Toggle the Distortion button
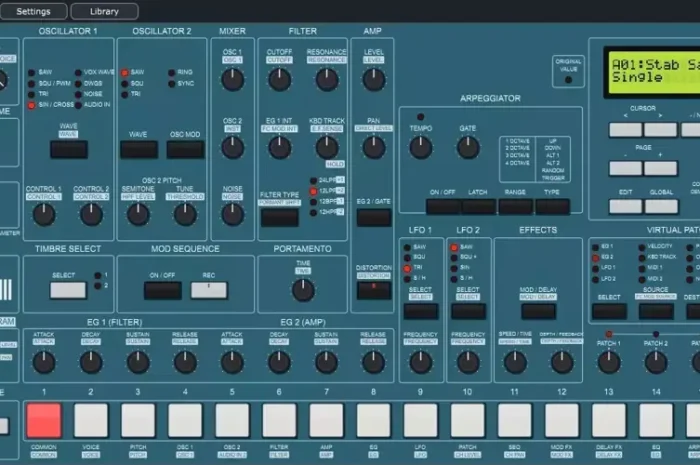700x465 pixels. pyautogui.click(x=374, y=290)
